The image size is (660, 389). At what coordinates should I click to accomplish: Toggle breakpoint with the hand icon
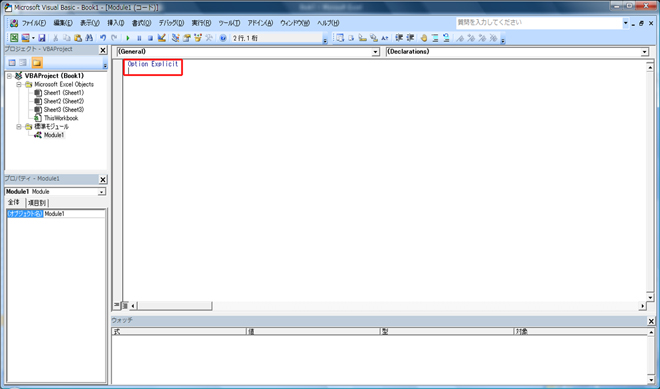(x=423, y=38)
